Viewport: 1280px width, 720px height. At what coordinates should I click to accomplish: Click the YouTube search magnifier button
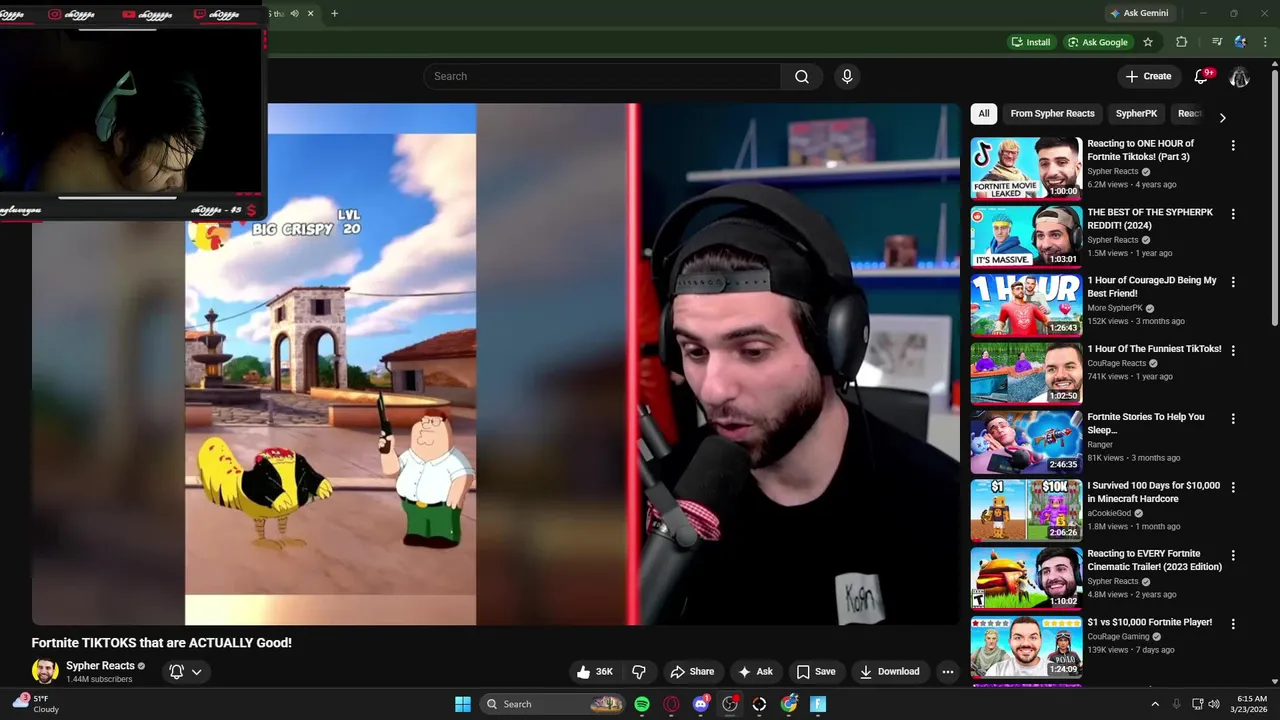pyautogui.click(x=802, y=77)
